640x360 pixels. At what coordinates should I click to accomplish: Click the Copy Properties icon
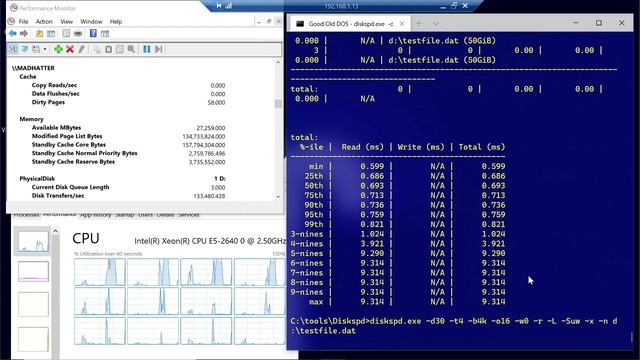click(x=97, y=49)
